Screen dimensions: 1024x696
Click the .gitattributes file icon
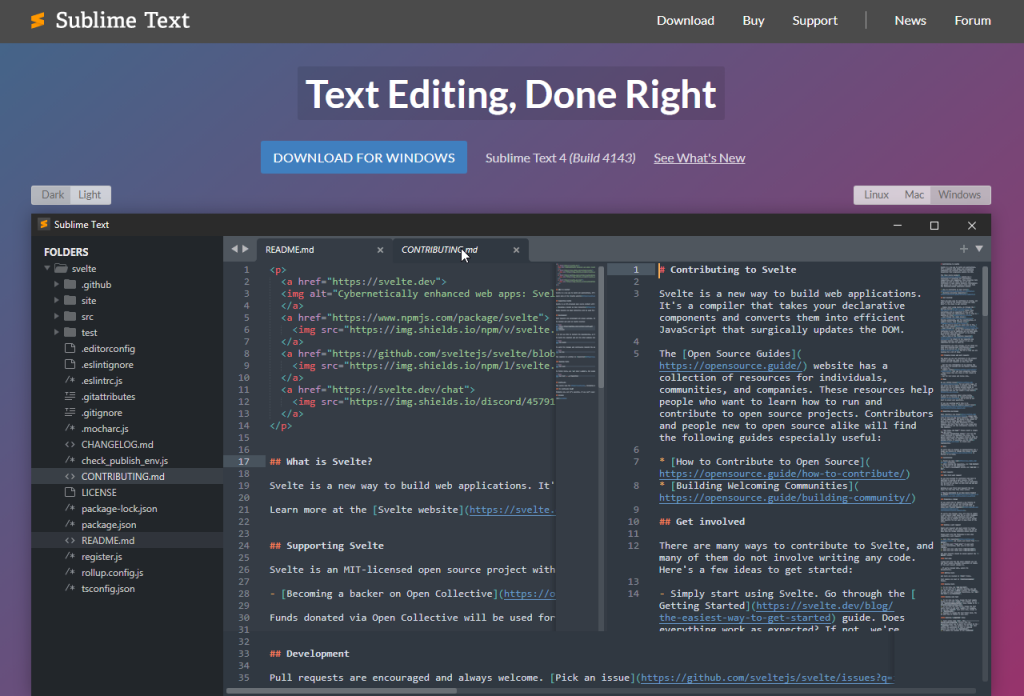pyautogui.click(x=70, y=396)
